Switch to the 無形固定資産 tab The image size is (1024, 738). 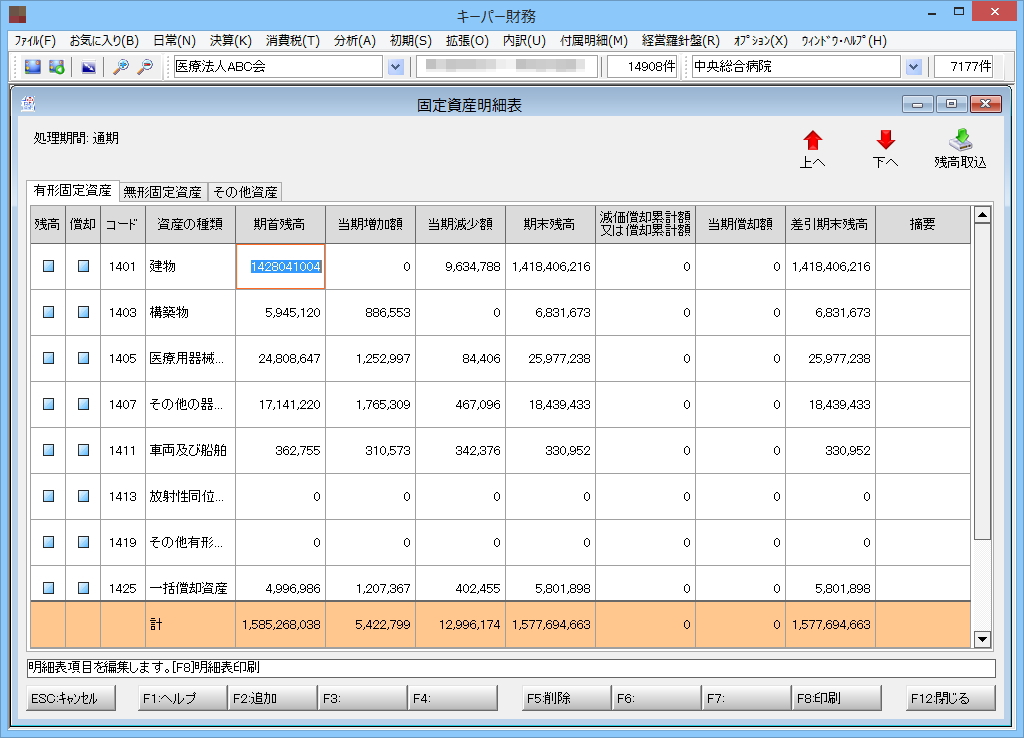click(163, 192)
